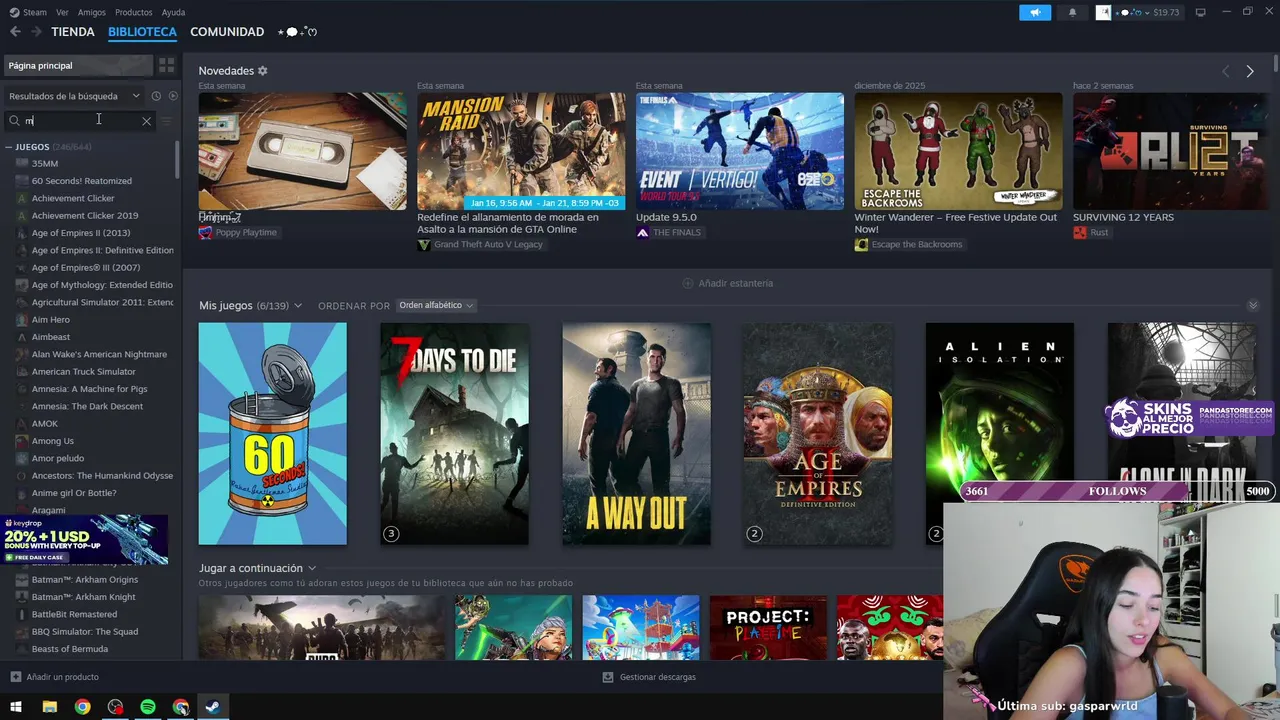Open the OBS recording app in the taskbar

point(115,707)
